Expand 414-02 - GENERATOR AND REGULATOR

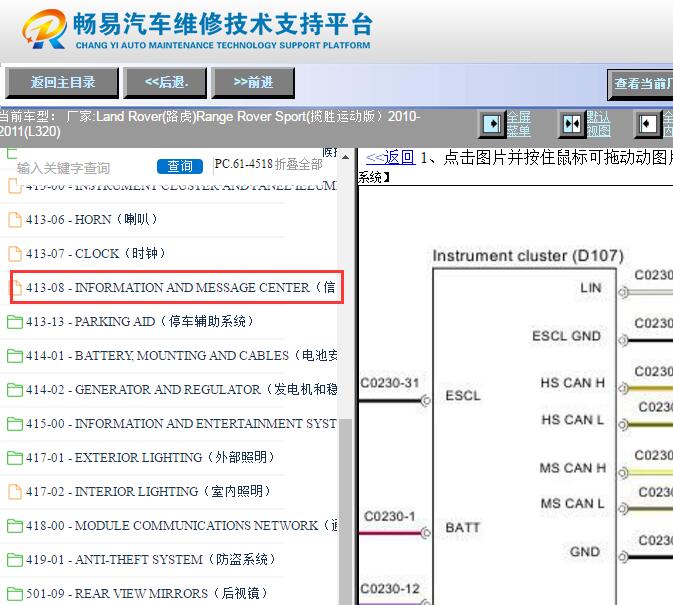[x=181, y=389]
